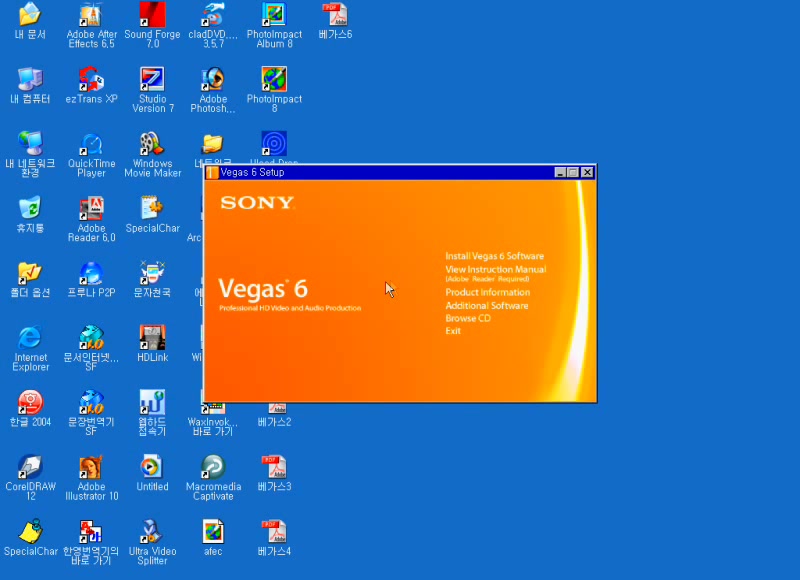This screenshot has height=580, width=800.
Task: Open Sound Forge 7.0 desktop icon
Action: pos(152,14)
